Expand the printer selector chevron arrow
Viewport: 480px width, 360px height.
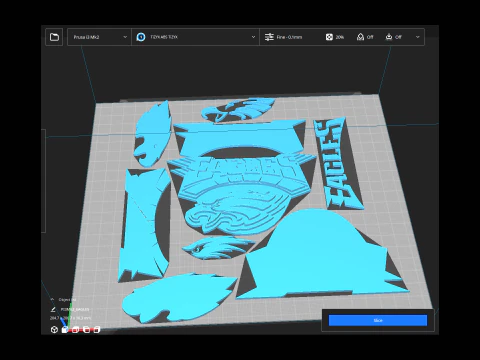coord(125,37)
